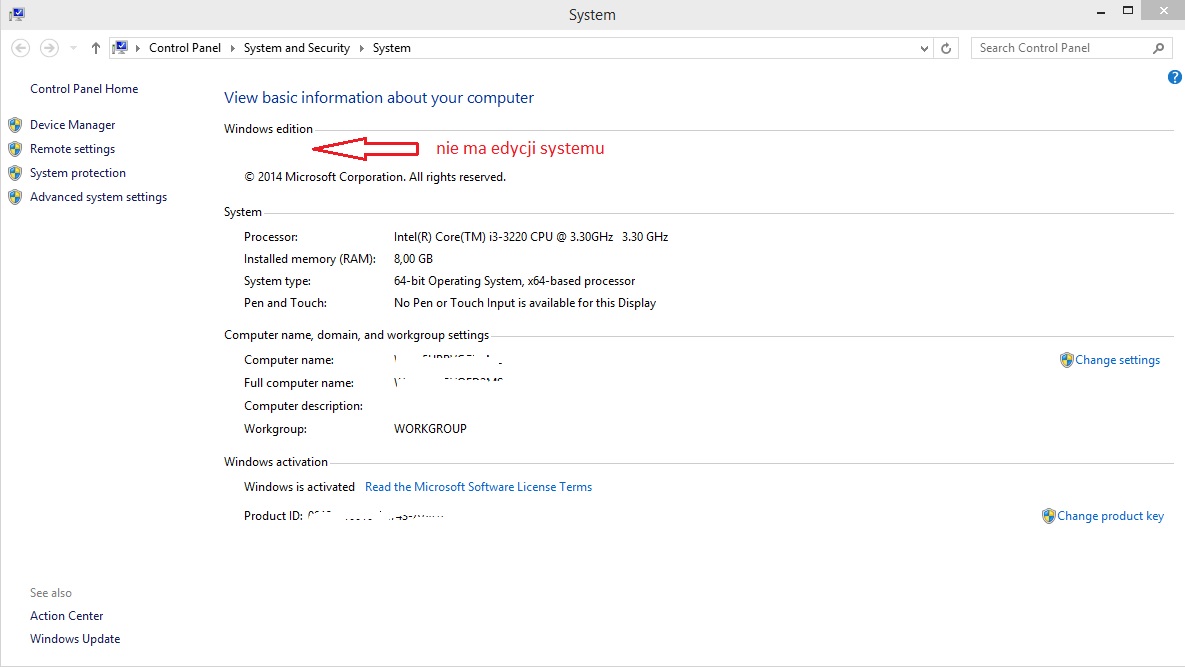This screenshot has height=667, width=1185.
Task: Click Change settings for computer name
Action: 1117,360
